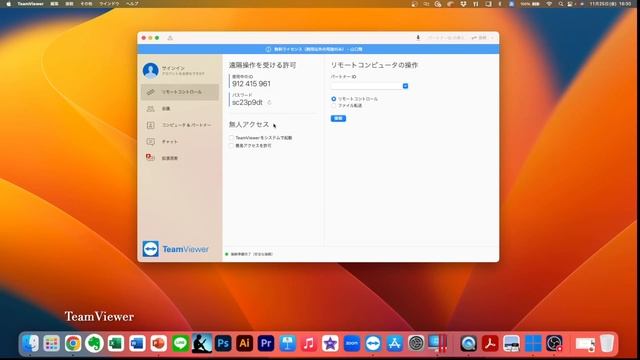Click the sign-in profile avatar
Image resolution: width=640 pixels, height=360 pixels.
click(151, 71)
